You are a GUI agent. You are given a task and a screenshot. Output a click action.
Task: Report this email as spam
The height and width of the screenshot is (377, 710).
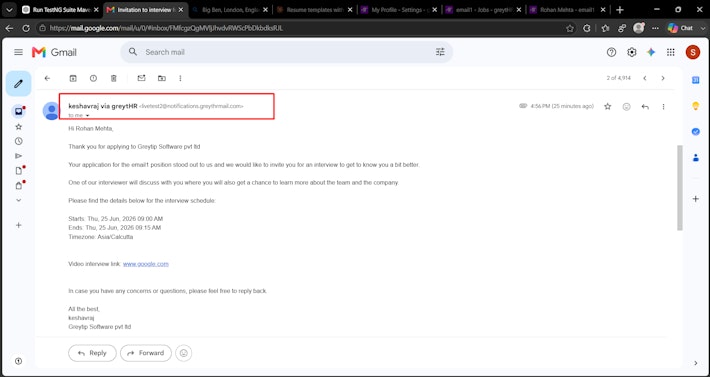pyautogui.click(x=93, y=78)
